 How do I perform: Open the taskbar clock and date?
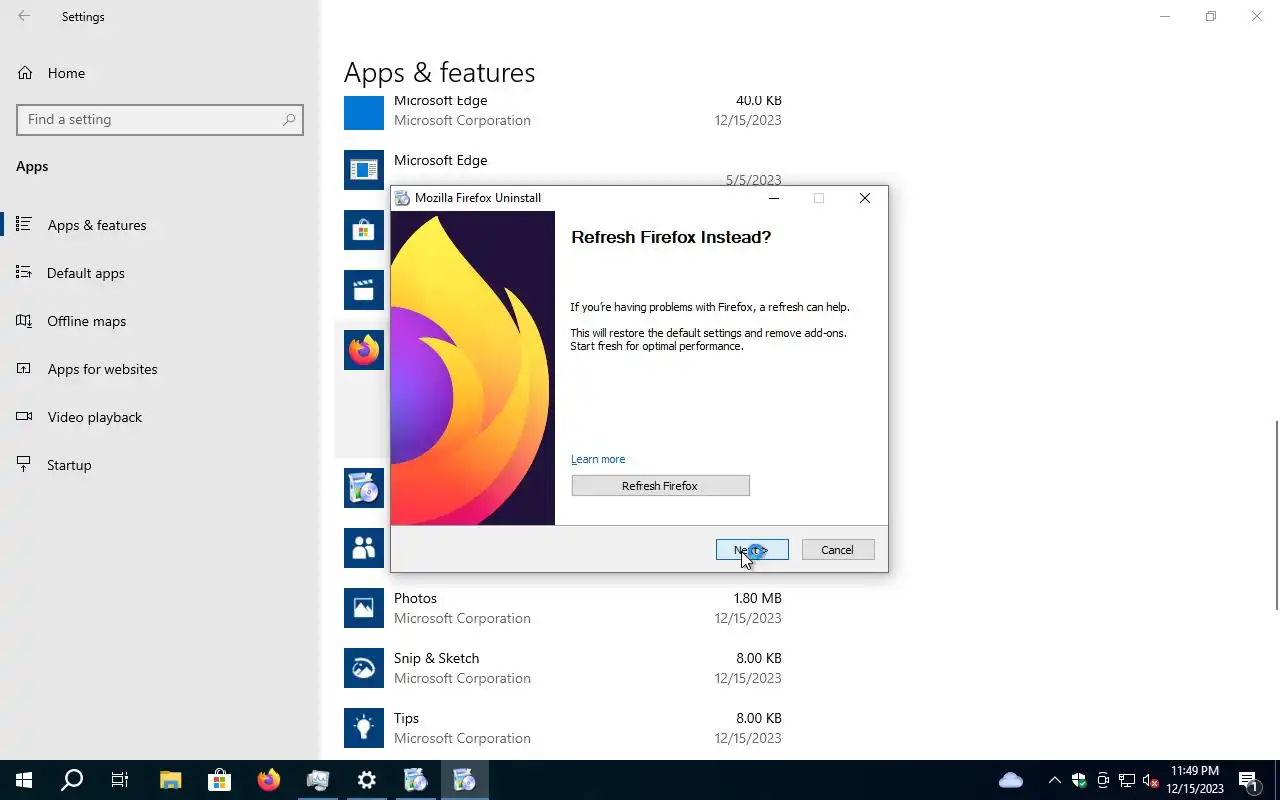[x=1194, y=780]
